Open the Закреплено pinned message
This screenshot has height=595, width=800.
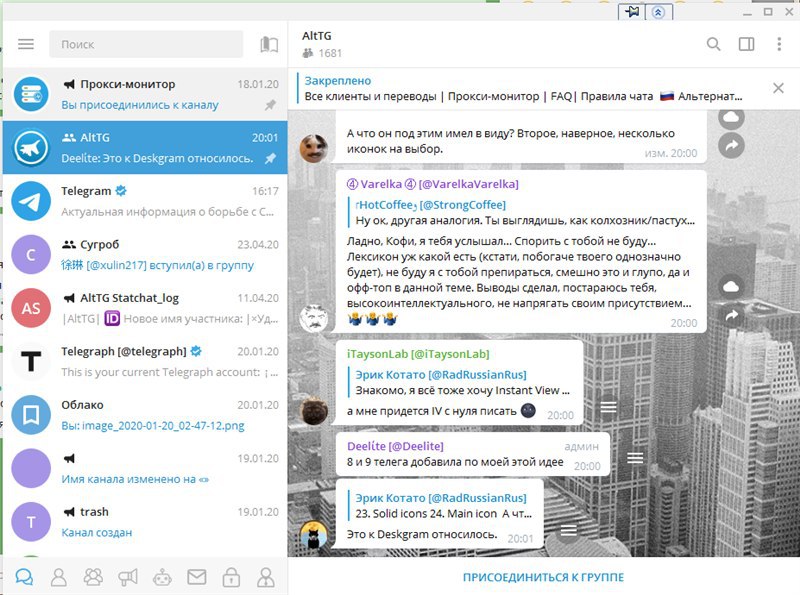(x=523, y=89)
